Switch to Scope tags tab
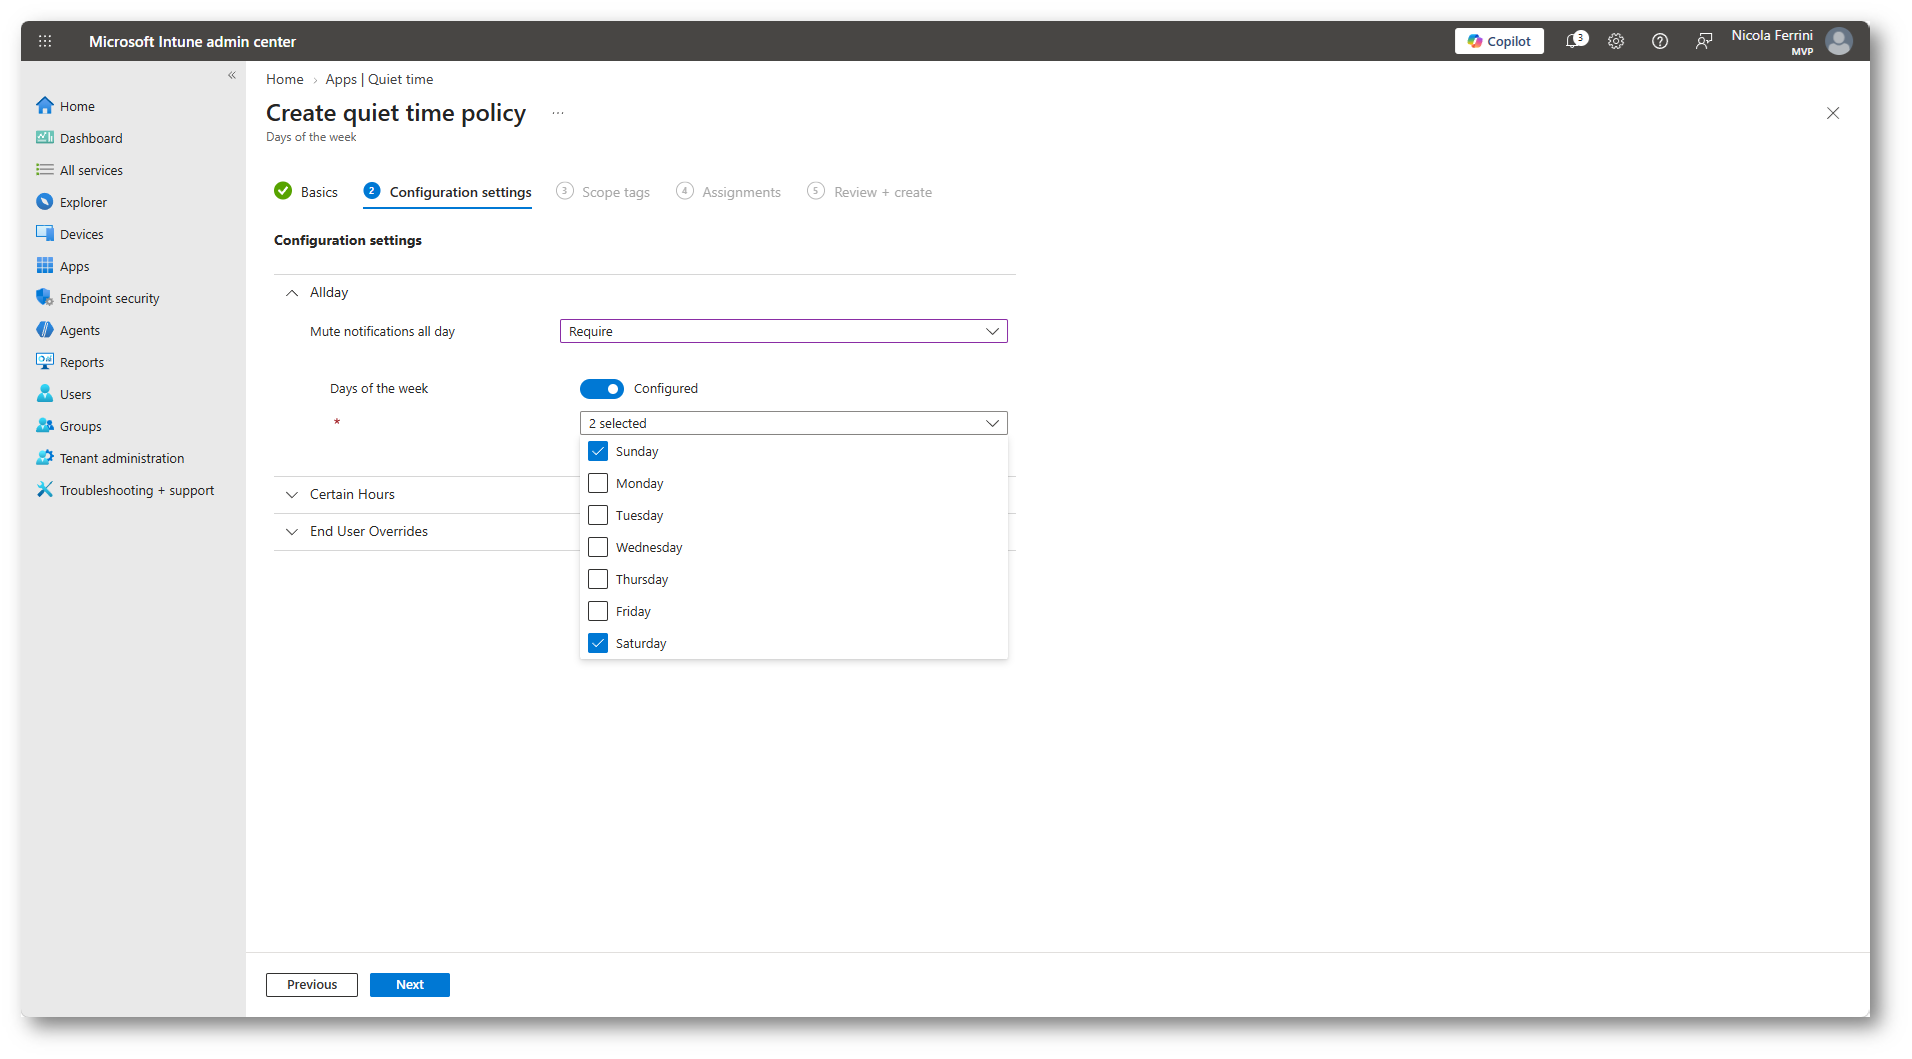Viewport: 1912px width, 1059px height. (x=603, y=192)
